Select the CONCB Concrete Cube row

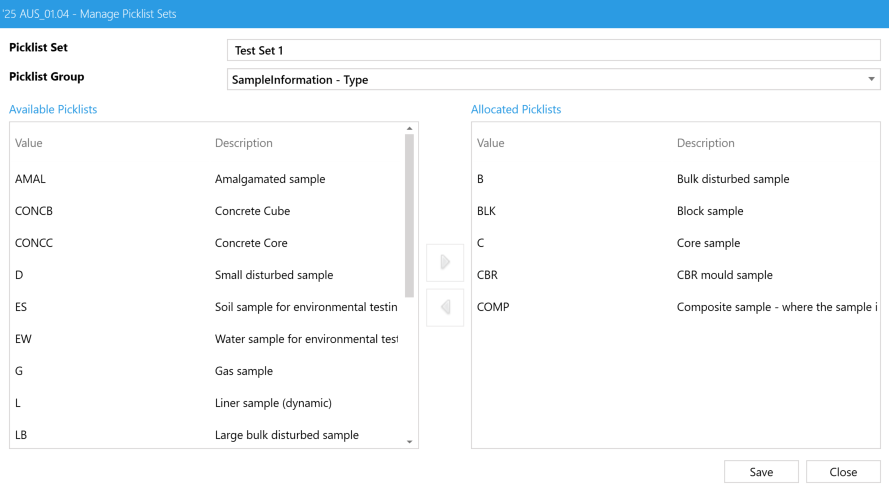[x=206, y=212]
